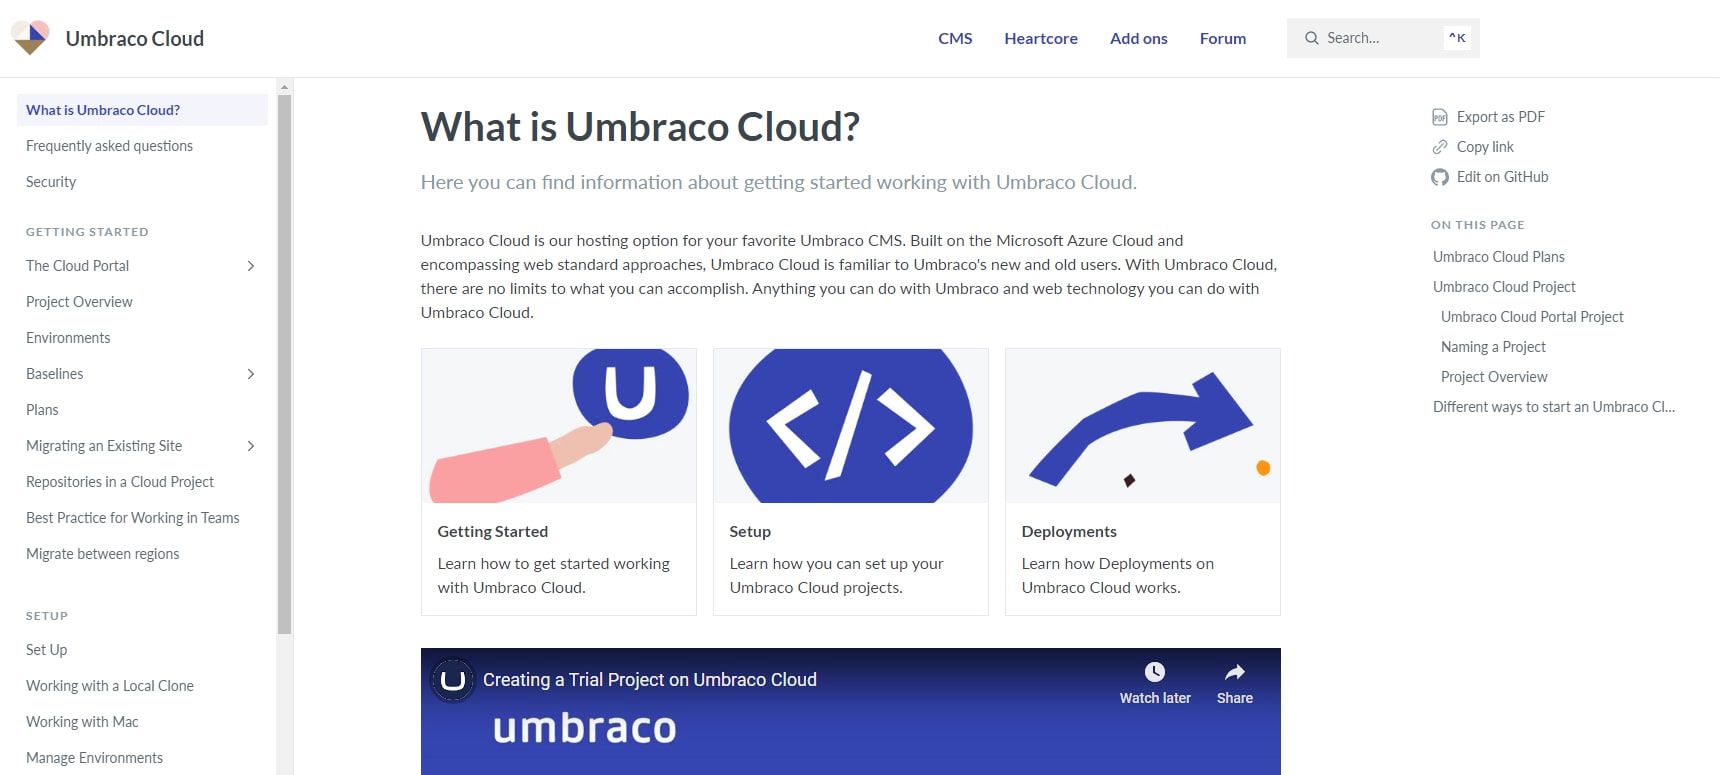Click the Share arrow icon on video
The width and height of the screenshot is (1720, 775).
click(1235, 672)
